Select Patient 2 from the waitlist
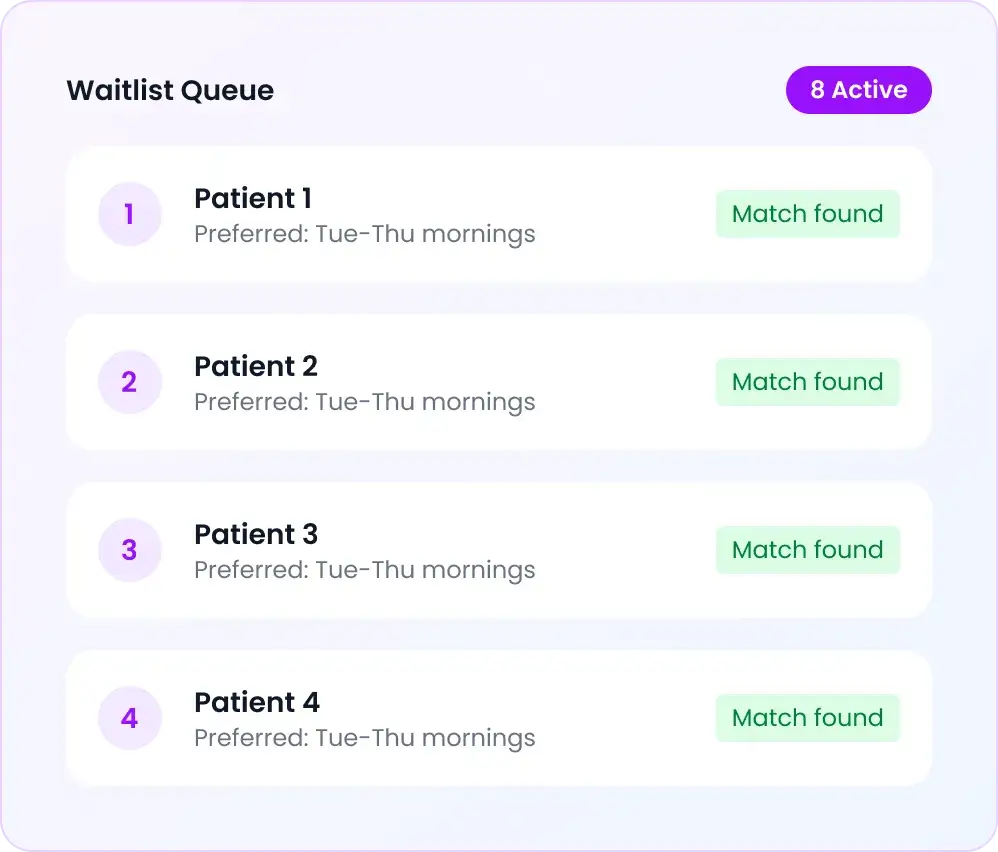This screenshot has height=852, width=998. (x=255, y=366)
